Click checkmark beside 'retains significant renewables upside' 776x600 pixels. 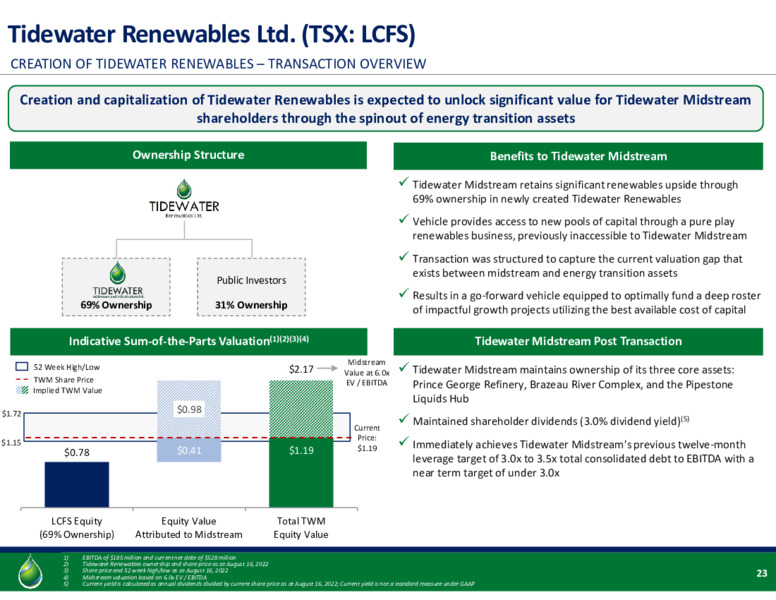click(x=404, y=182)
